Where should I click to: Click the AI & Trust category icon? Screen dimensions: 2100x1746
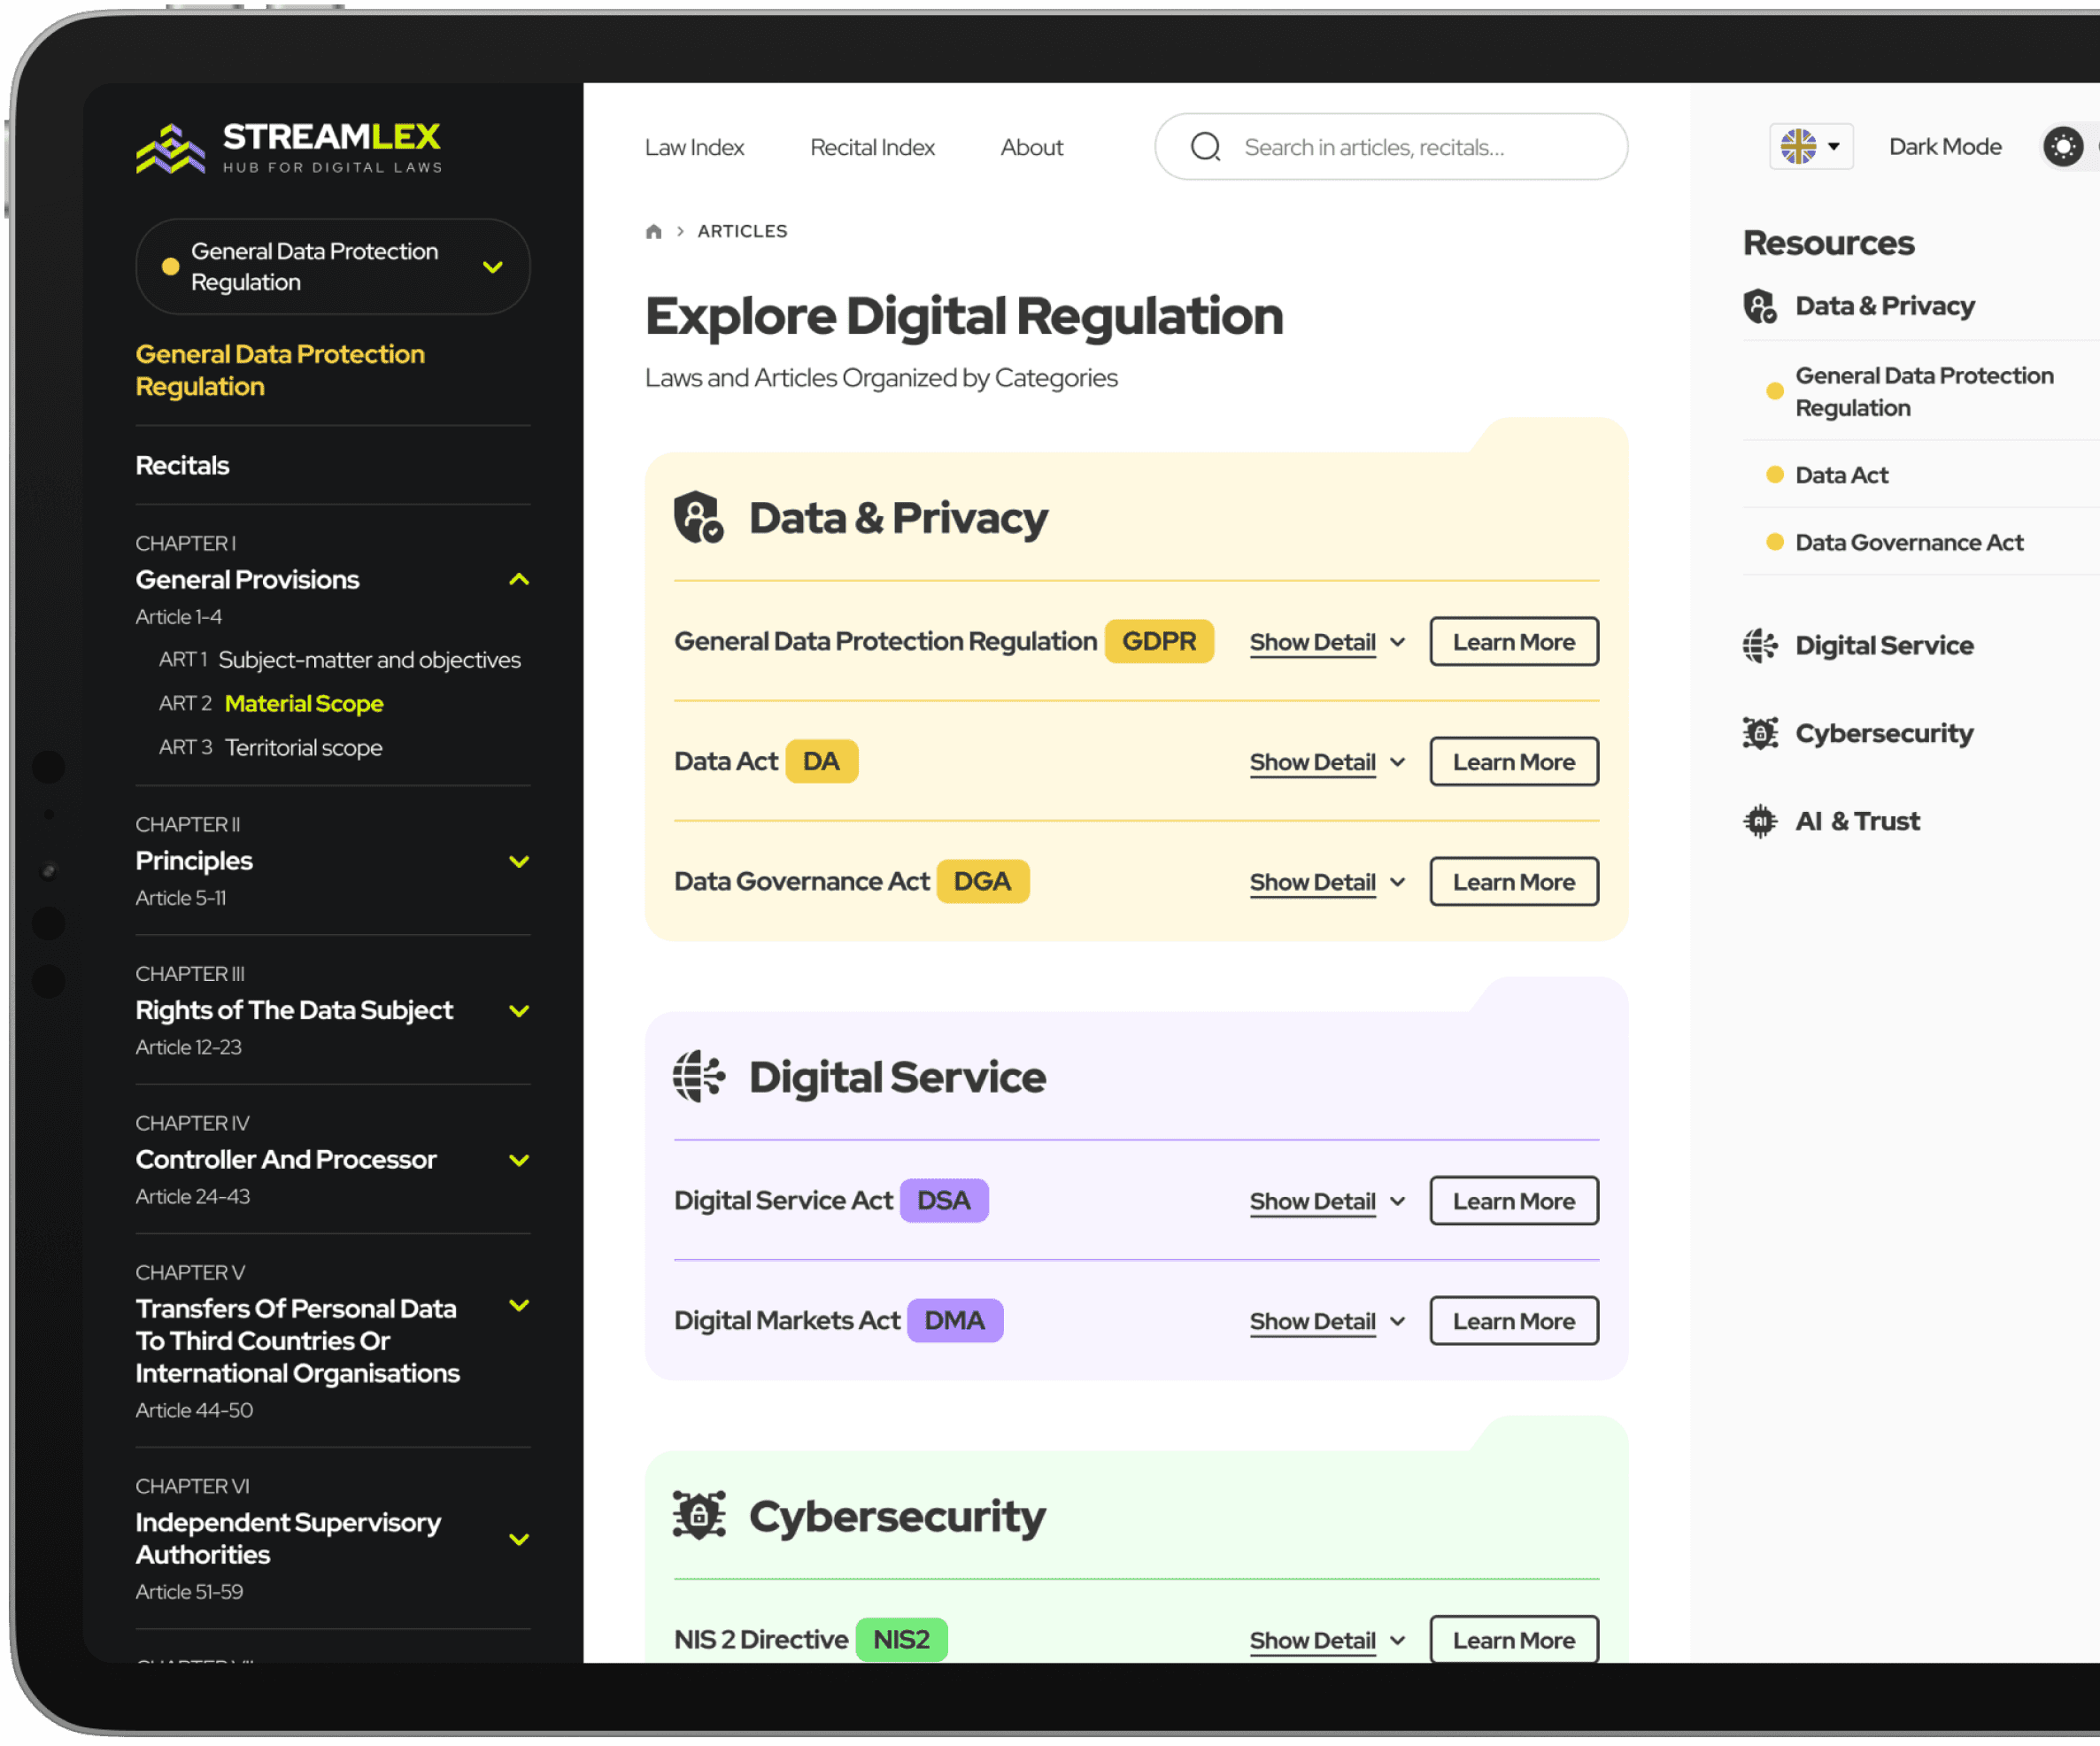tap(1760, 820)
